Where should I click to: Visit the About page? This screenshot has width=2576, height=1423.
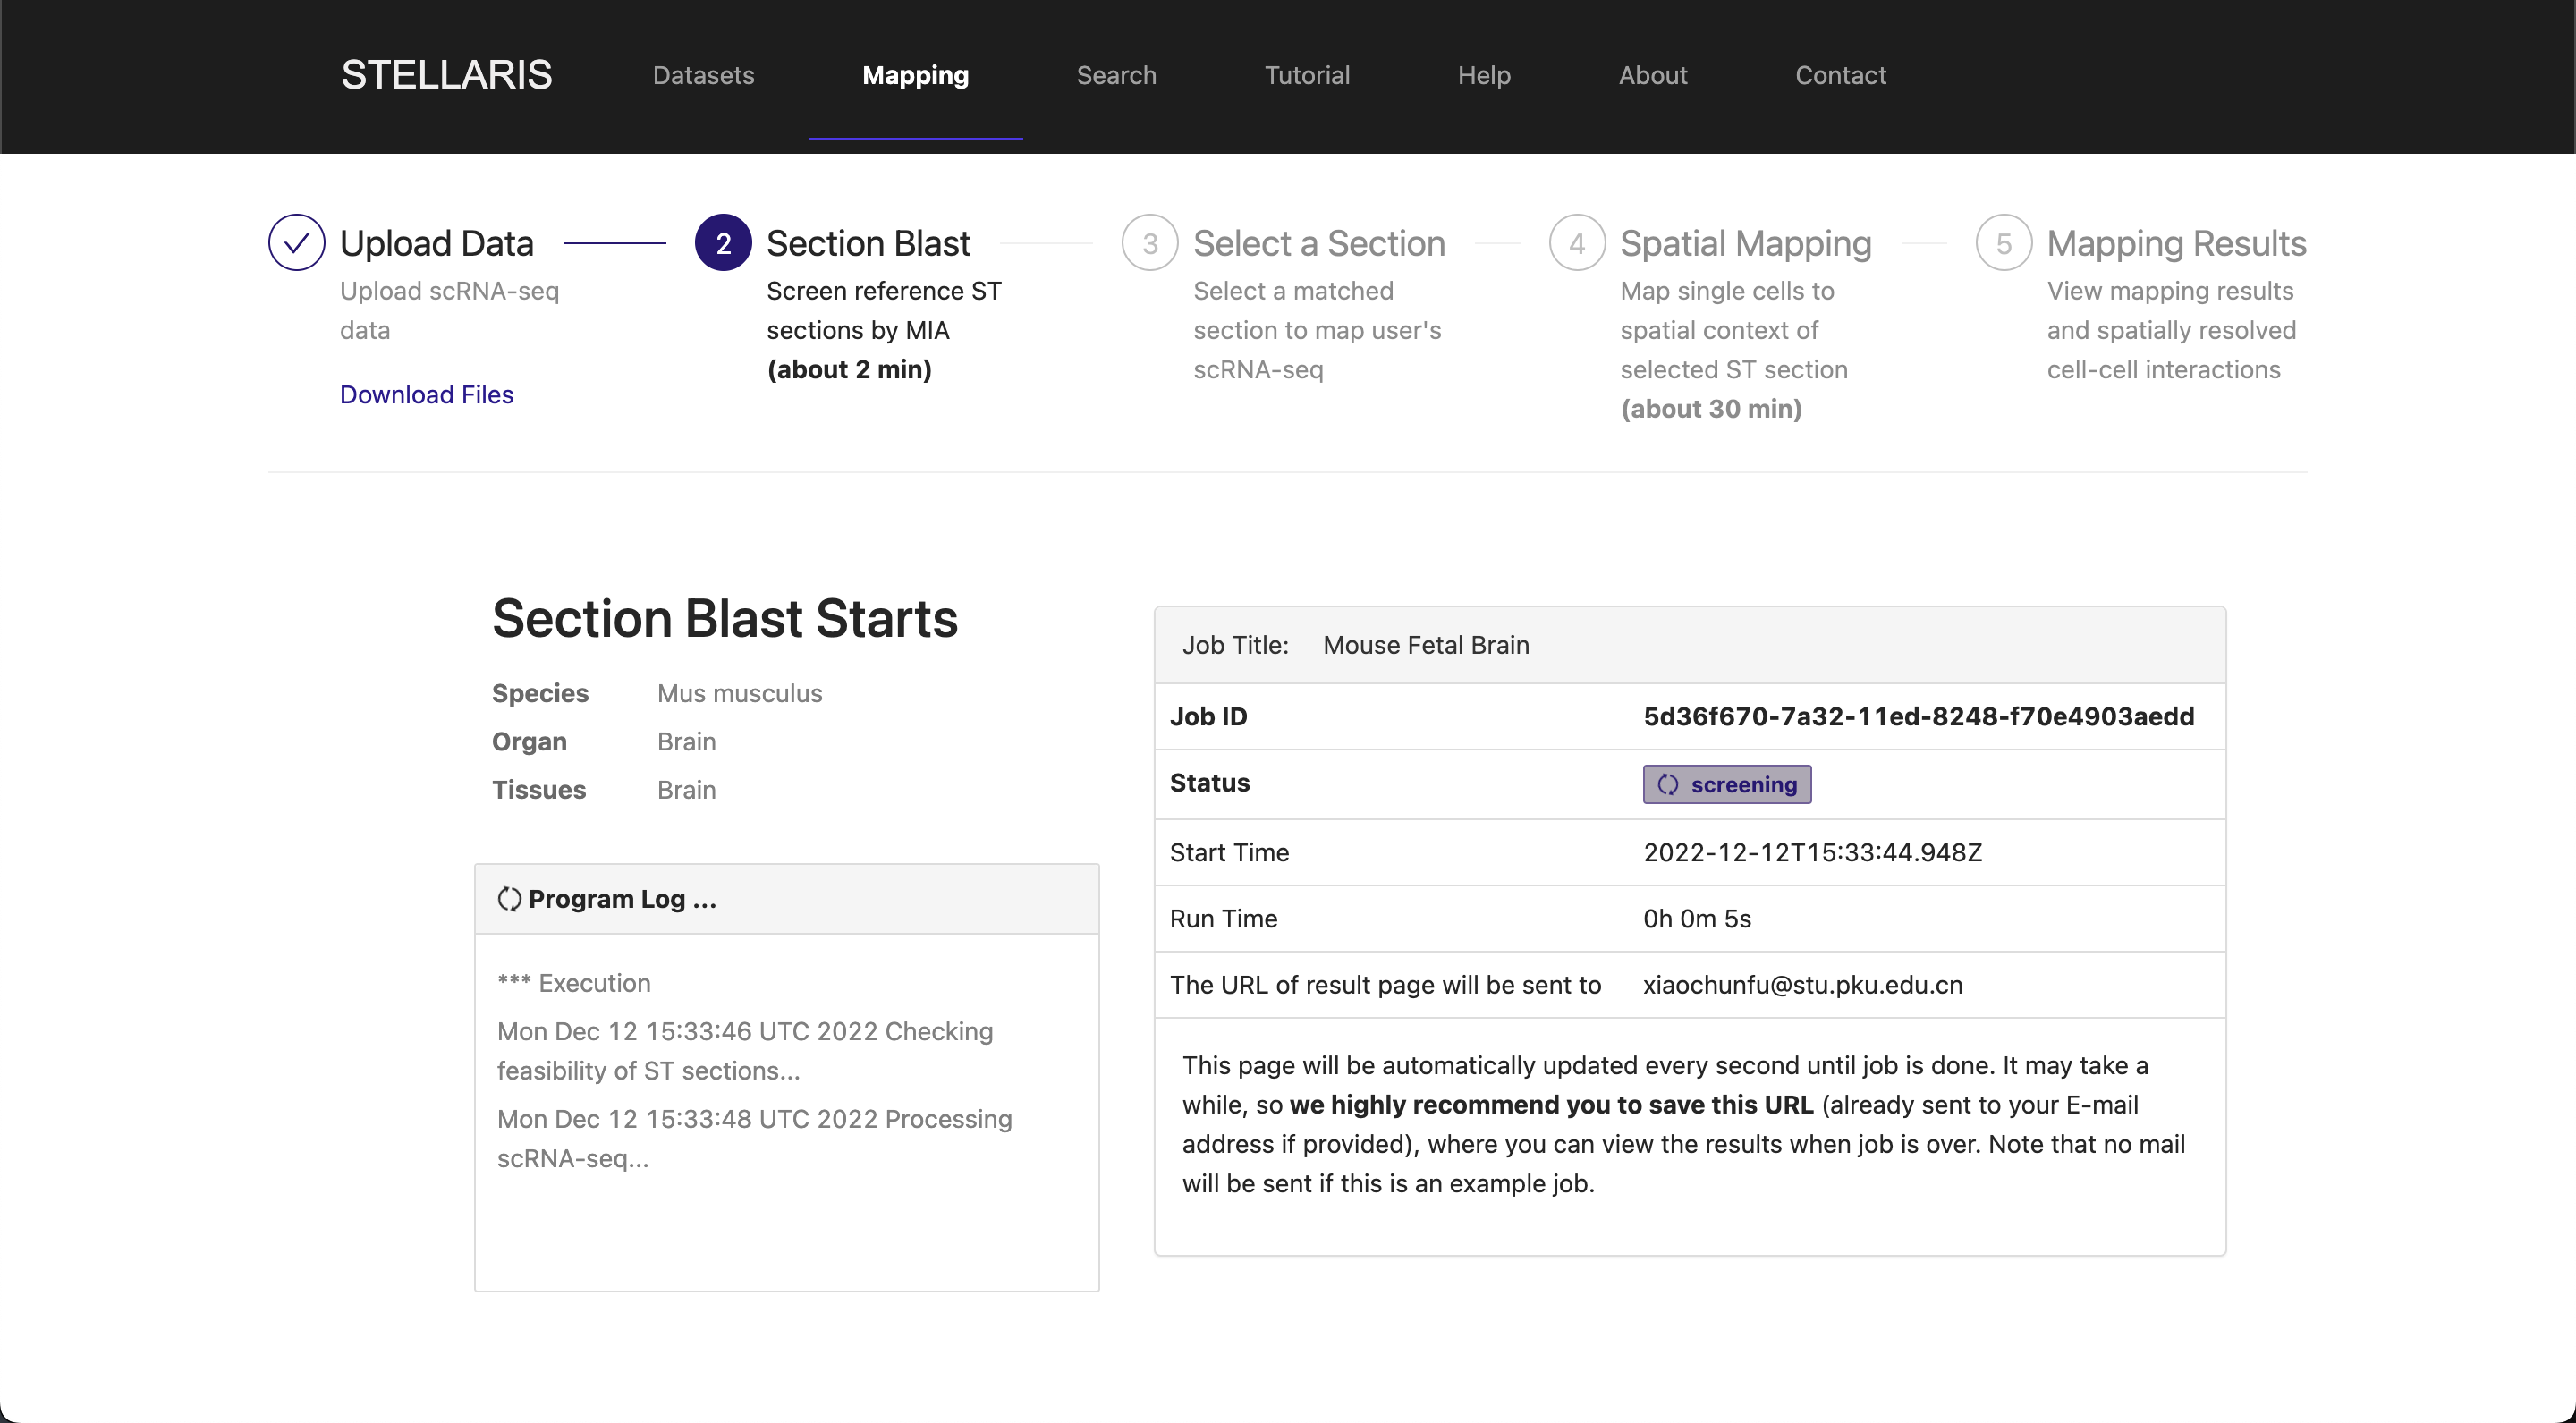pyautogui.click(x=1653, y=75)
